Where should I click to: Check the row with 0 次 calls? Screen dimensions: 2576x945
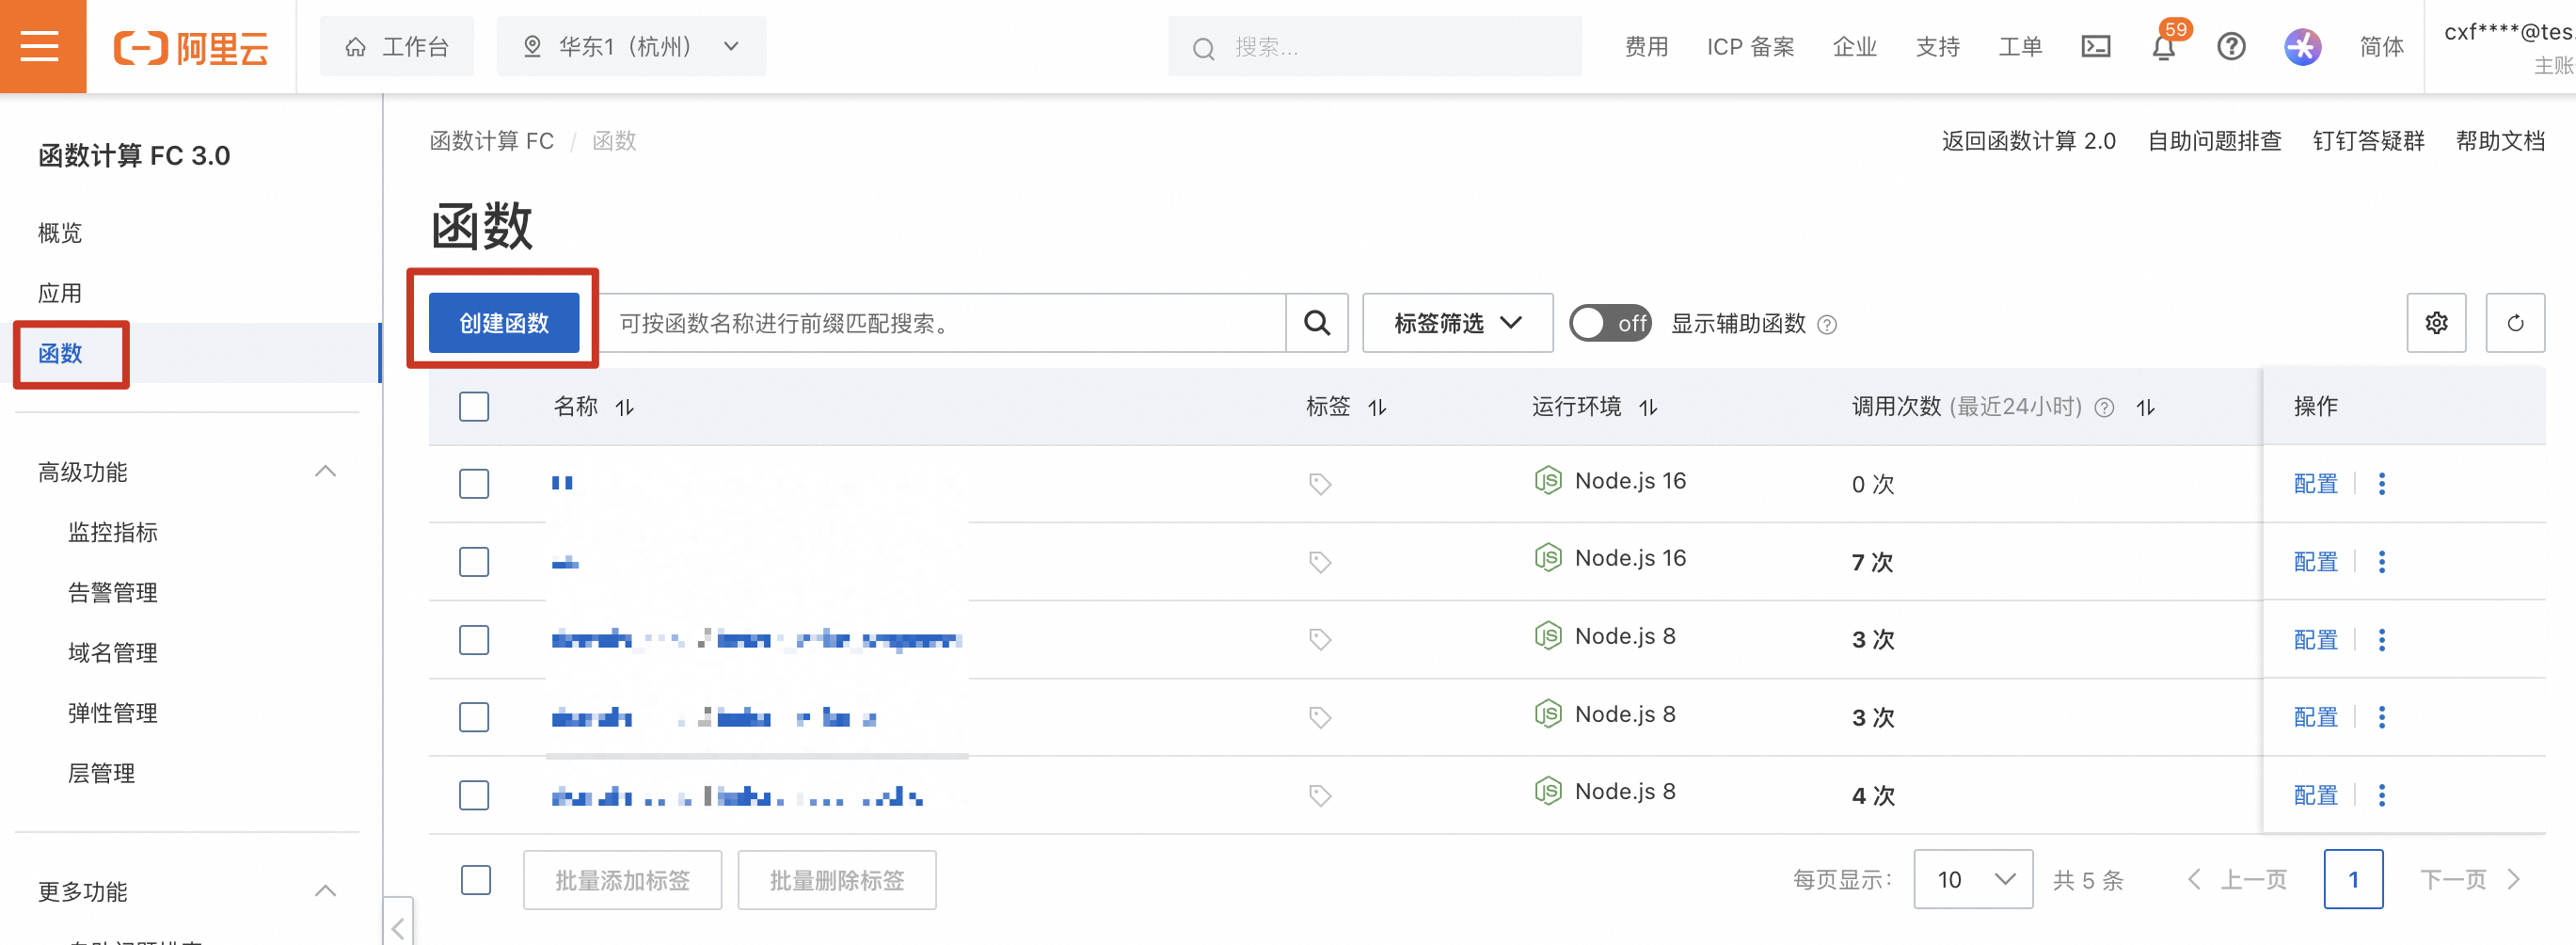[x=474, y=484]
